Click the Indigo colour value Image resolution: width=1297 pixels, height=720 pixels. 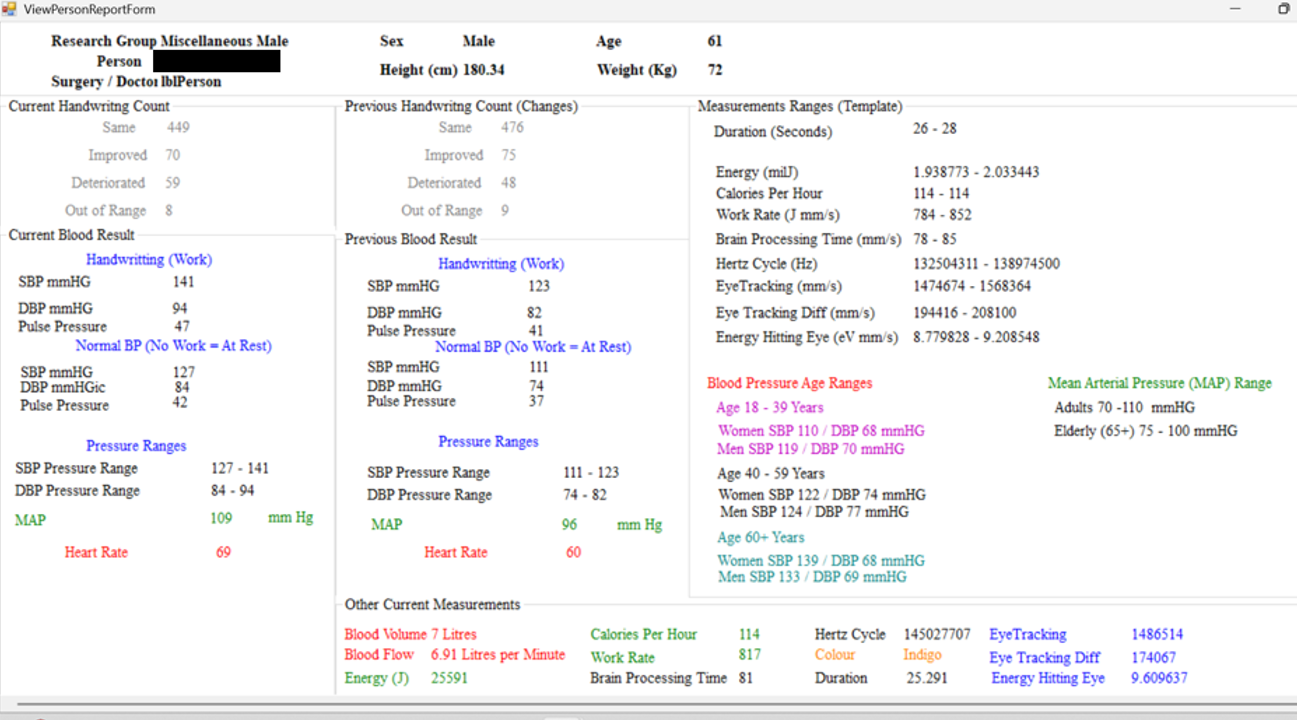coord(921,655)
